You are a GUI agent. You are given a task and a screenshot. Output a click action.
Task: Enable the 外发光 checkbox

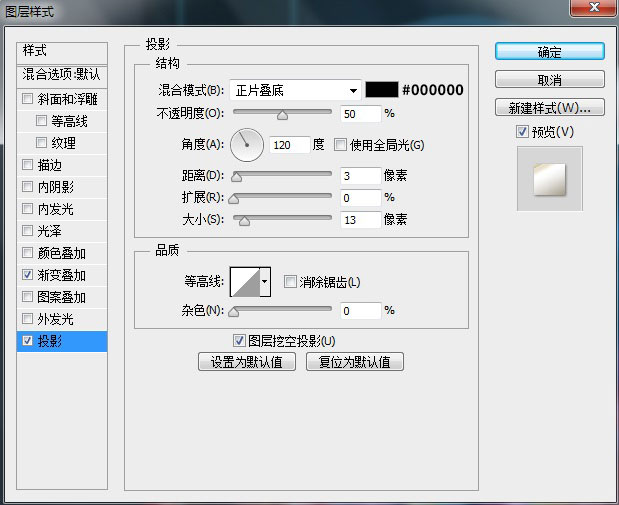28,319
